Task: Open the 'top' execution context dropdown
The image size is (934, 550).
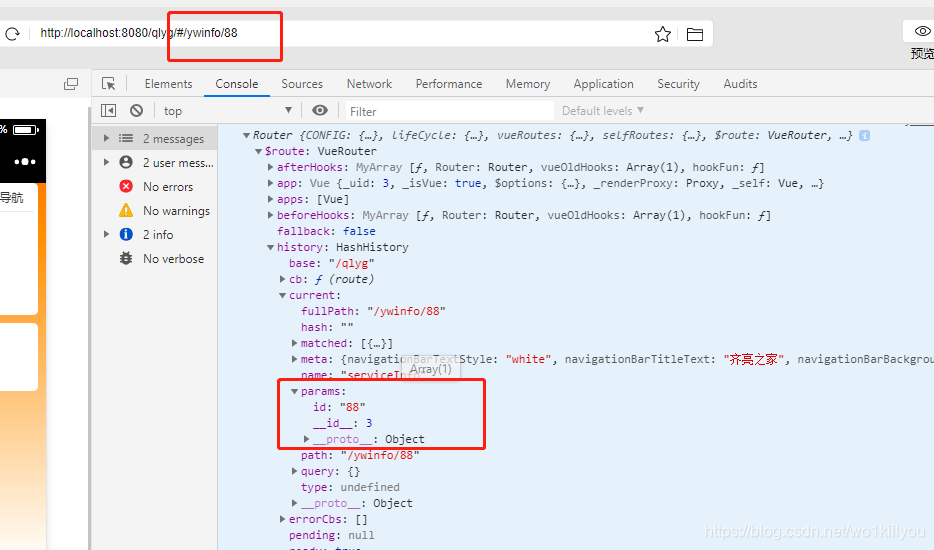Action: click(226, 110)
